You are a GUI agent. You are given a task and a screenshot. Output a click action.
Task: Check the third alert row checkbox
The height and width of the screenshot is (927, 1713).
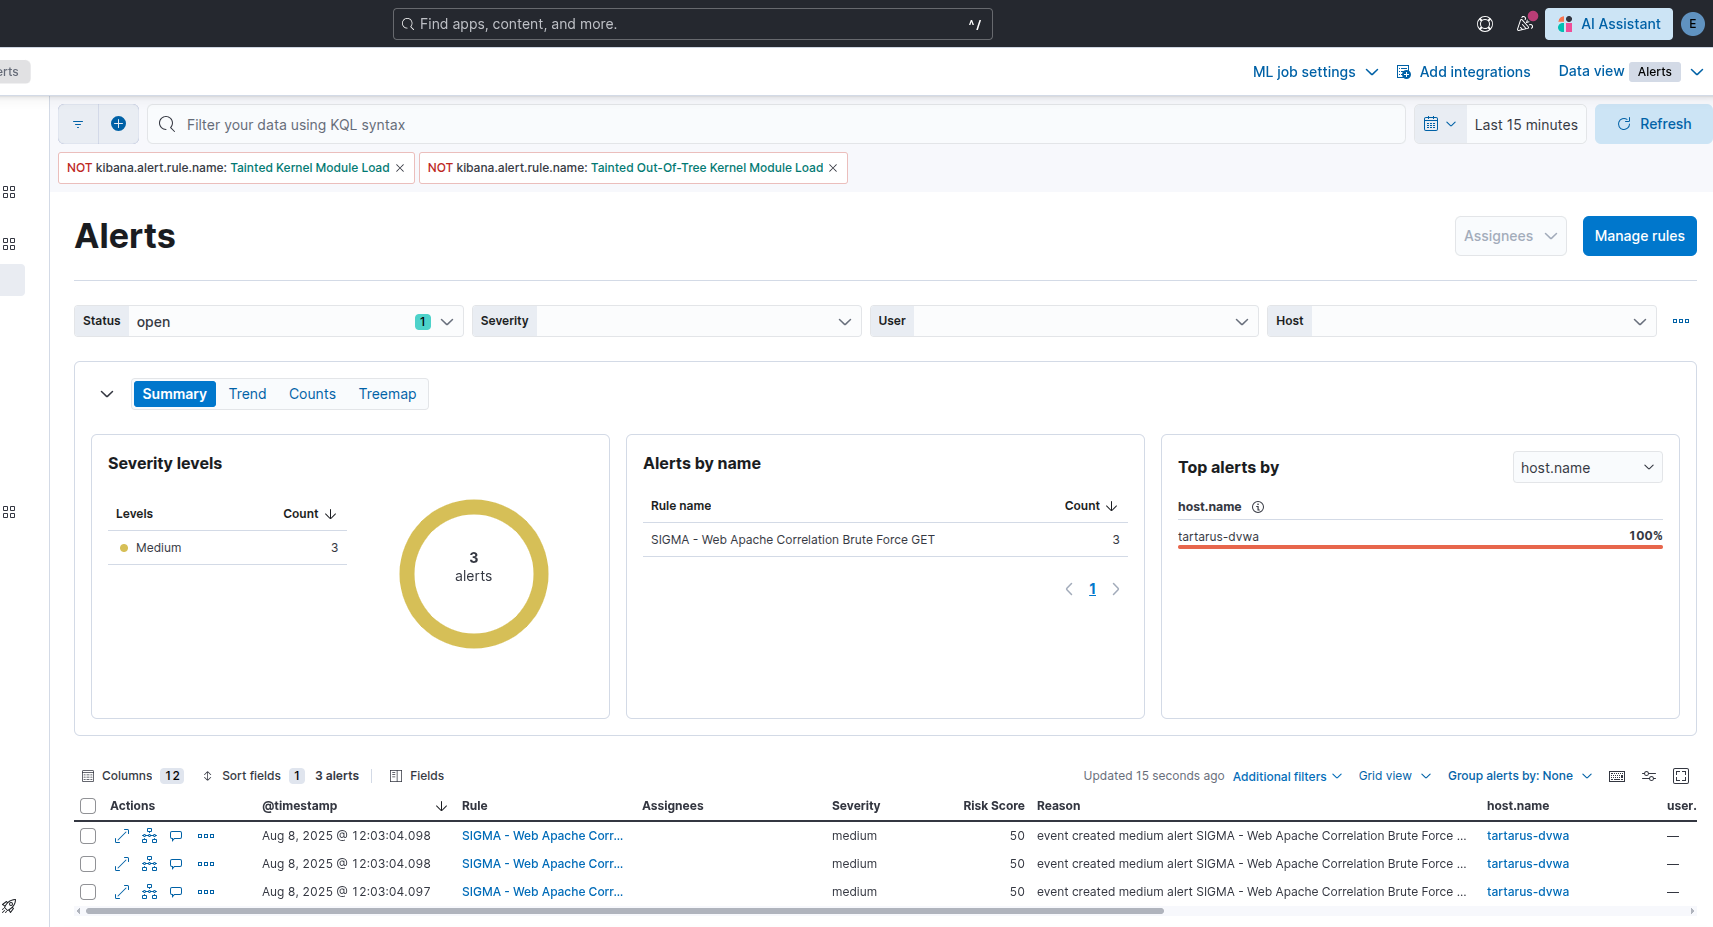point(88,892)
